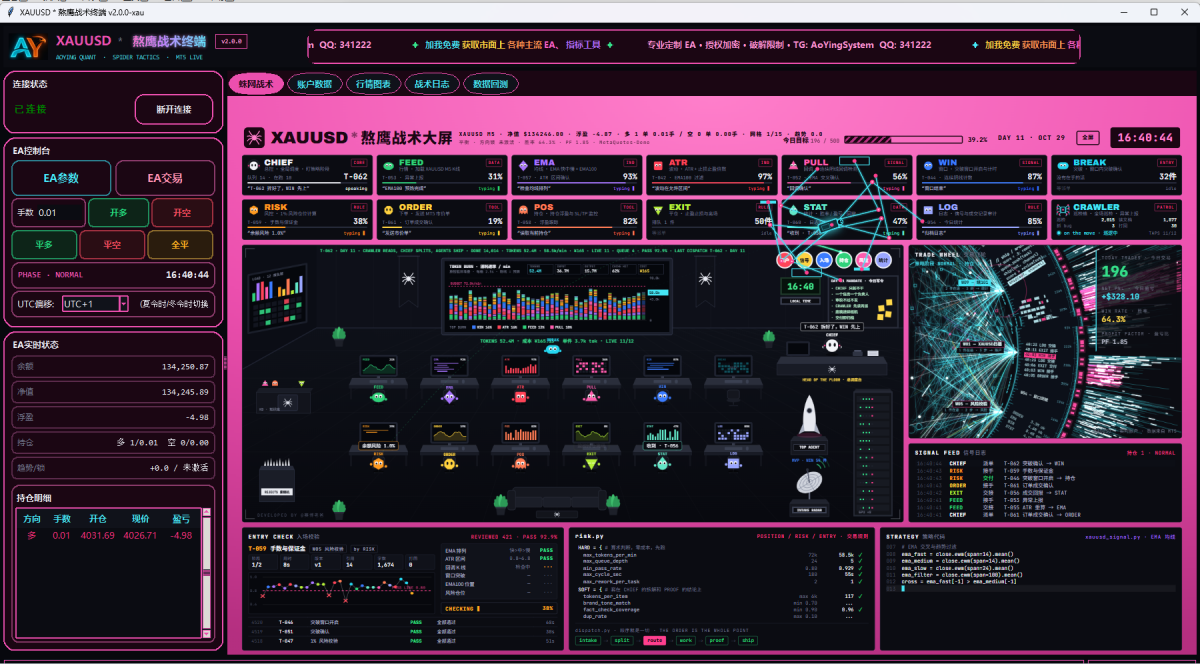Click the AY logo in the header
1200x664 pixels.
coord(27,47)
